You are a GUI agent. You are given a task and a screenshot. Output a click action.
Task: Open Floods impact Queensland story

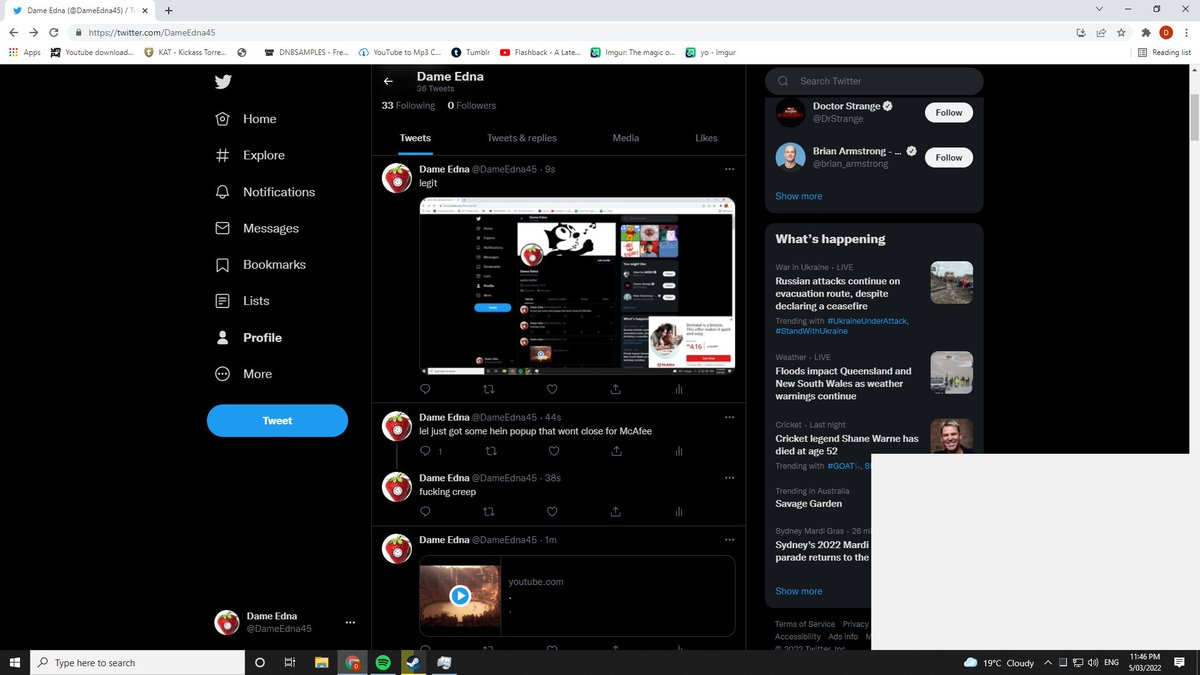(x=844, y=383)
